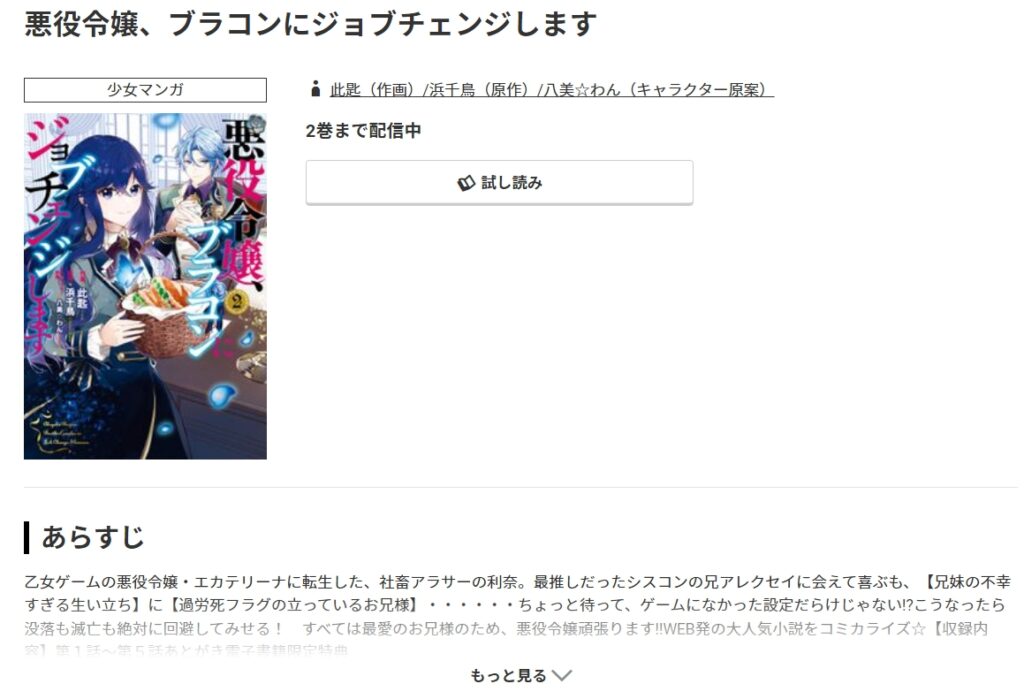Image resolution: width=1024 pixels, height=699 pixels.
Task: Click the downward chevron next to もっと見る
Action: point(562,675)
